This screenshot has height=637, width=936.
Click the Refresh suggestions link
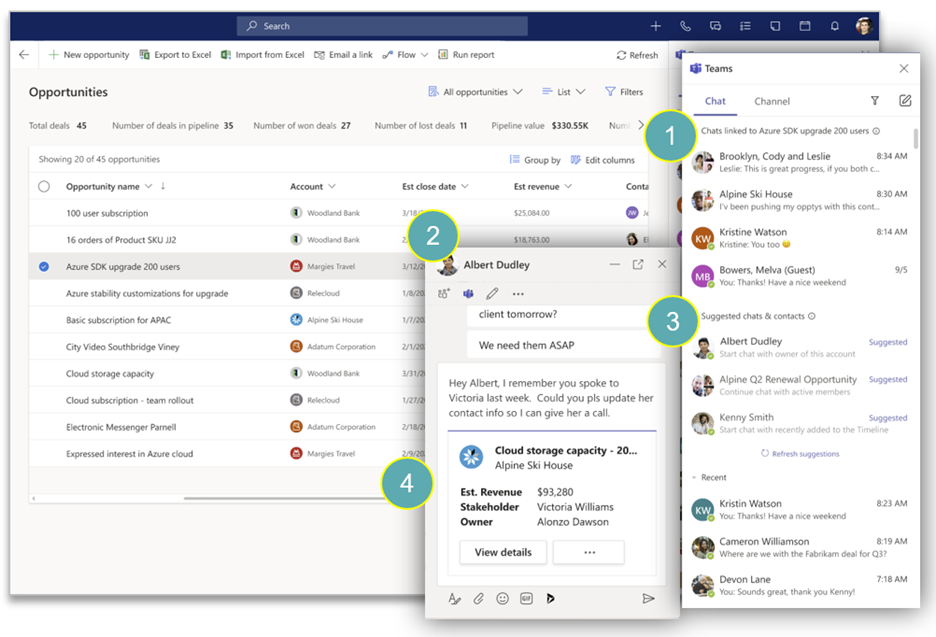tap(800, 454)
